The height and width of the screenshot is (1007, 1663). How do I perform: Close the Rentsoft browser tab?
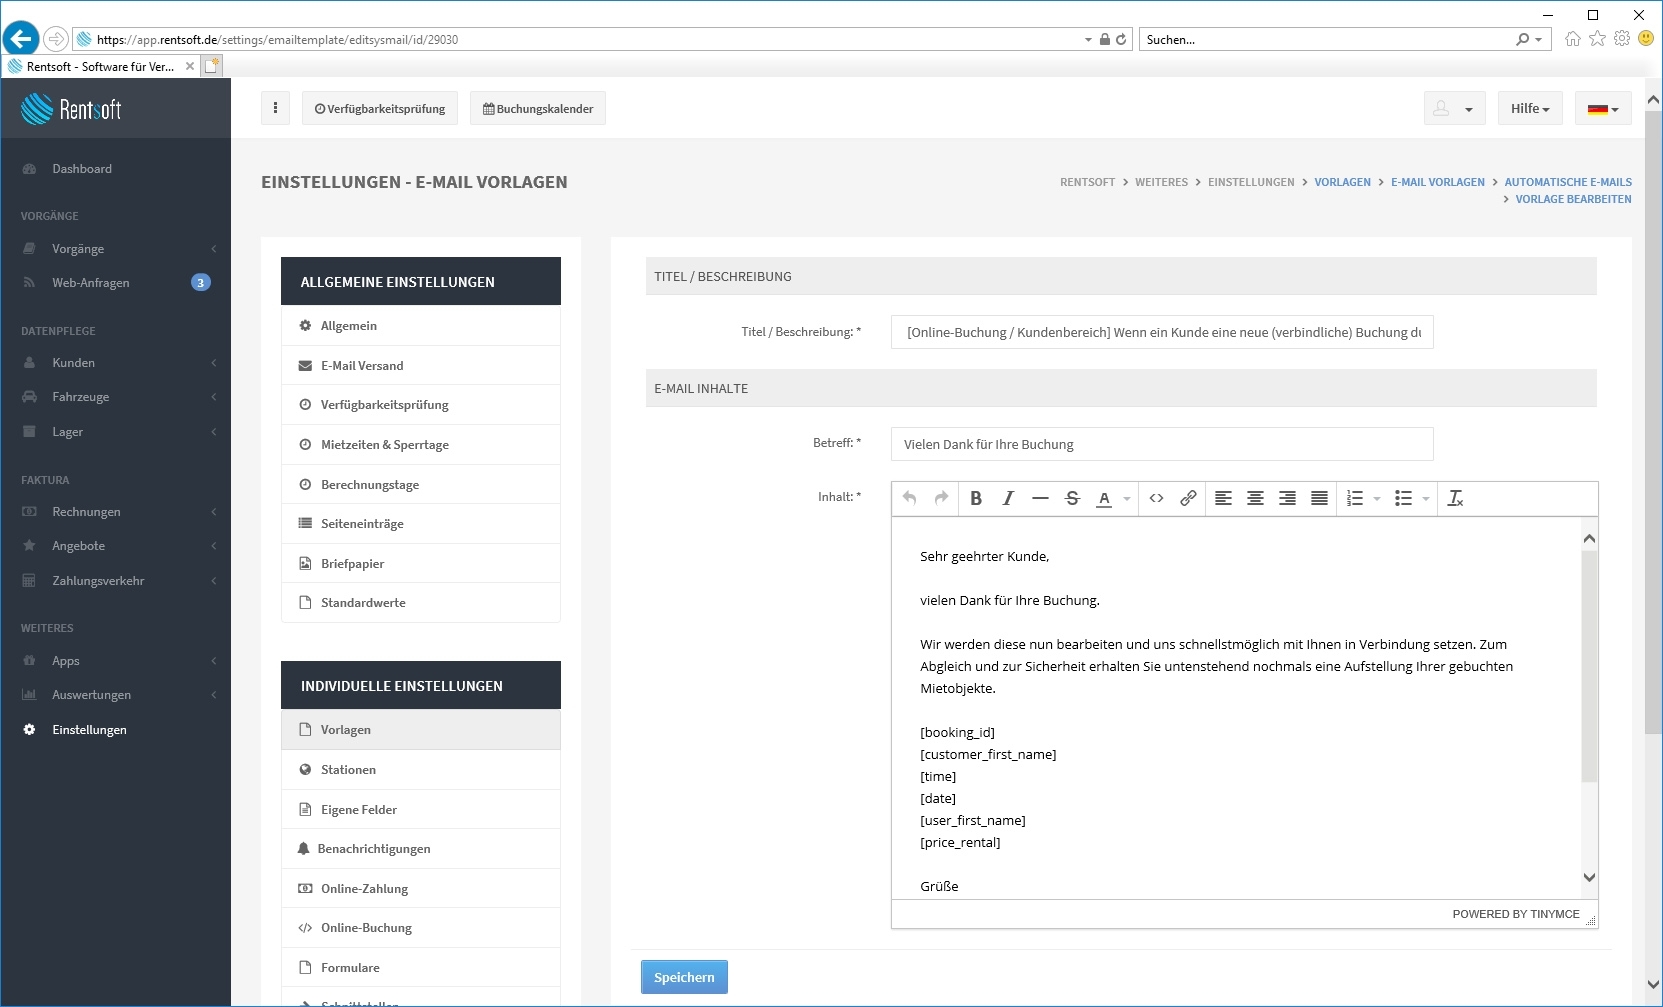coord(190,66)
